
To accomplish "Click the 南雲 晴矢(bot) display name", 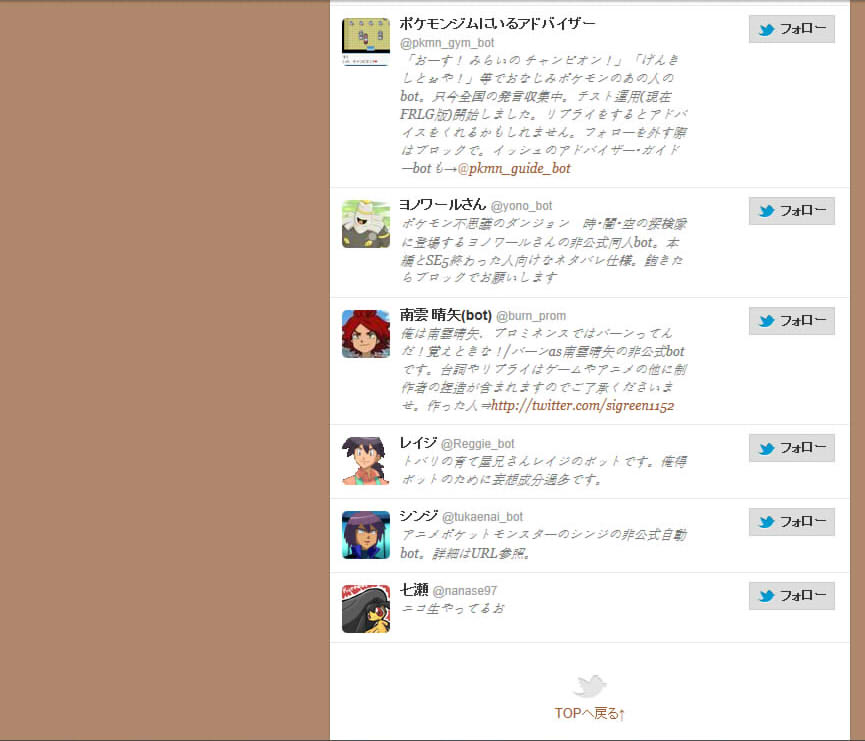I will click(x=446, y=315).
